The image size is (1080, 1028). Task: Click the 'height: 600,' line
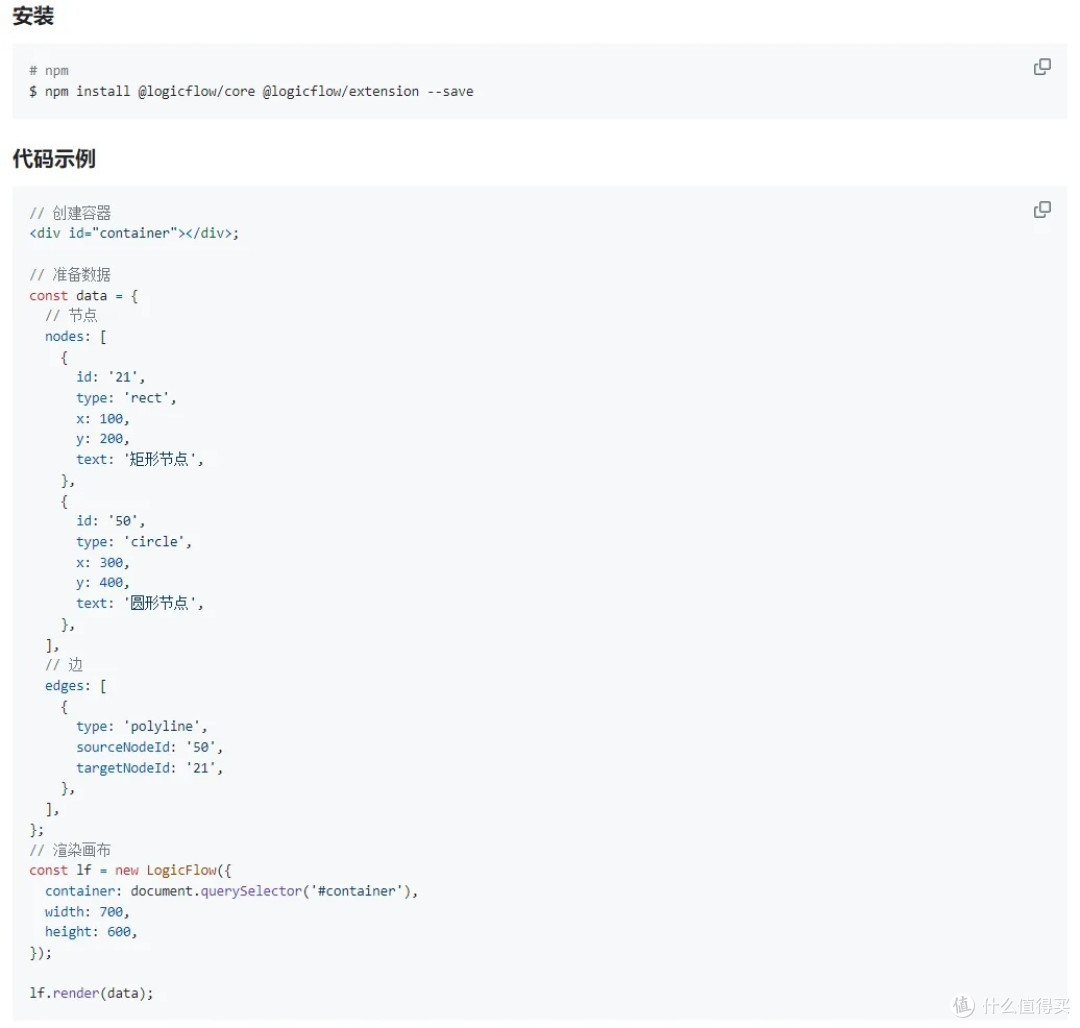[91, 931]
